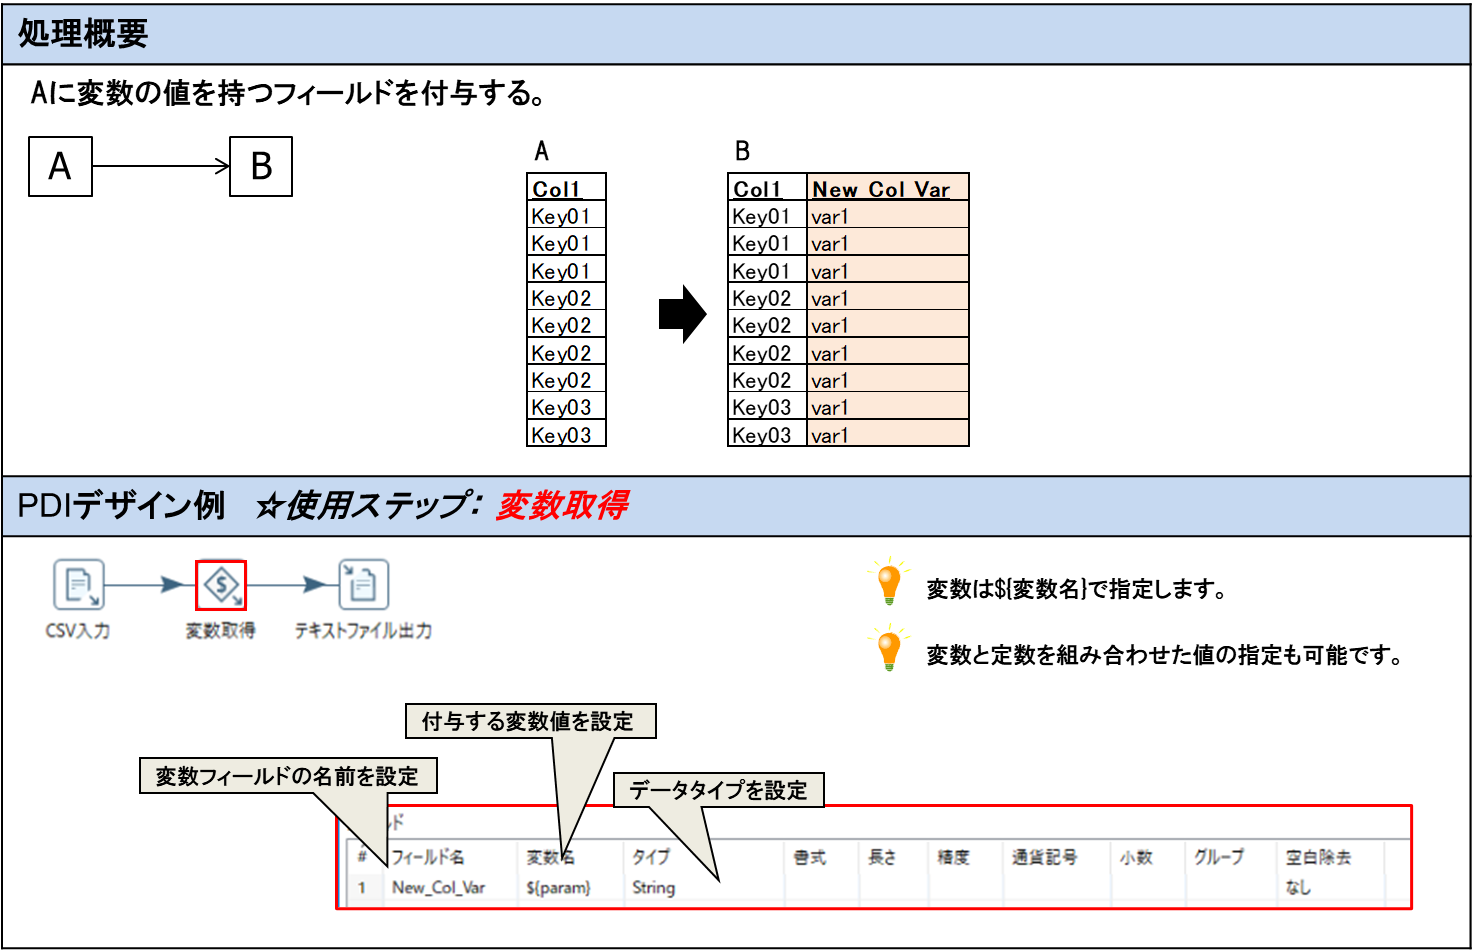Select the CSV入力 step icon
Screen dimensions: 1473x951
point(79,584)
